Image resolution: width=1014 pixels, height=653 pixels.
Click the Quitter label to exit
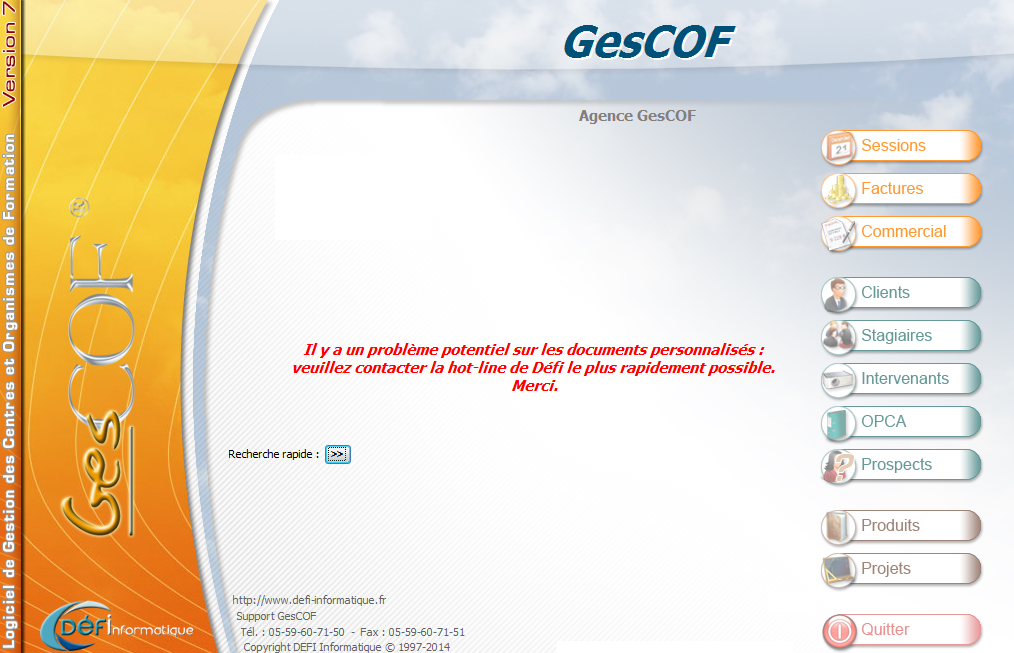[x=885, y=630]
